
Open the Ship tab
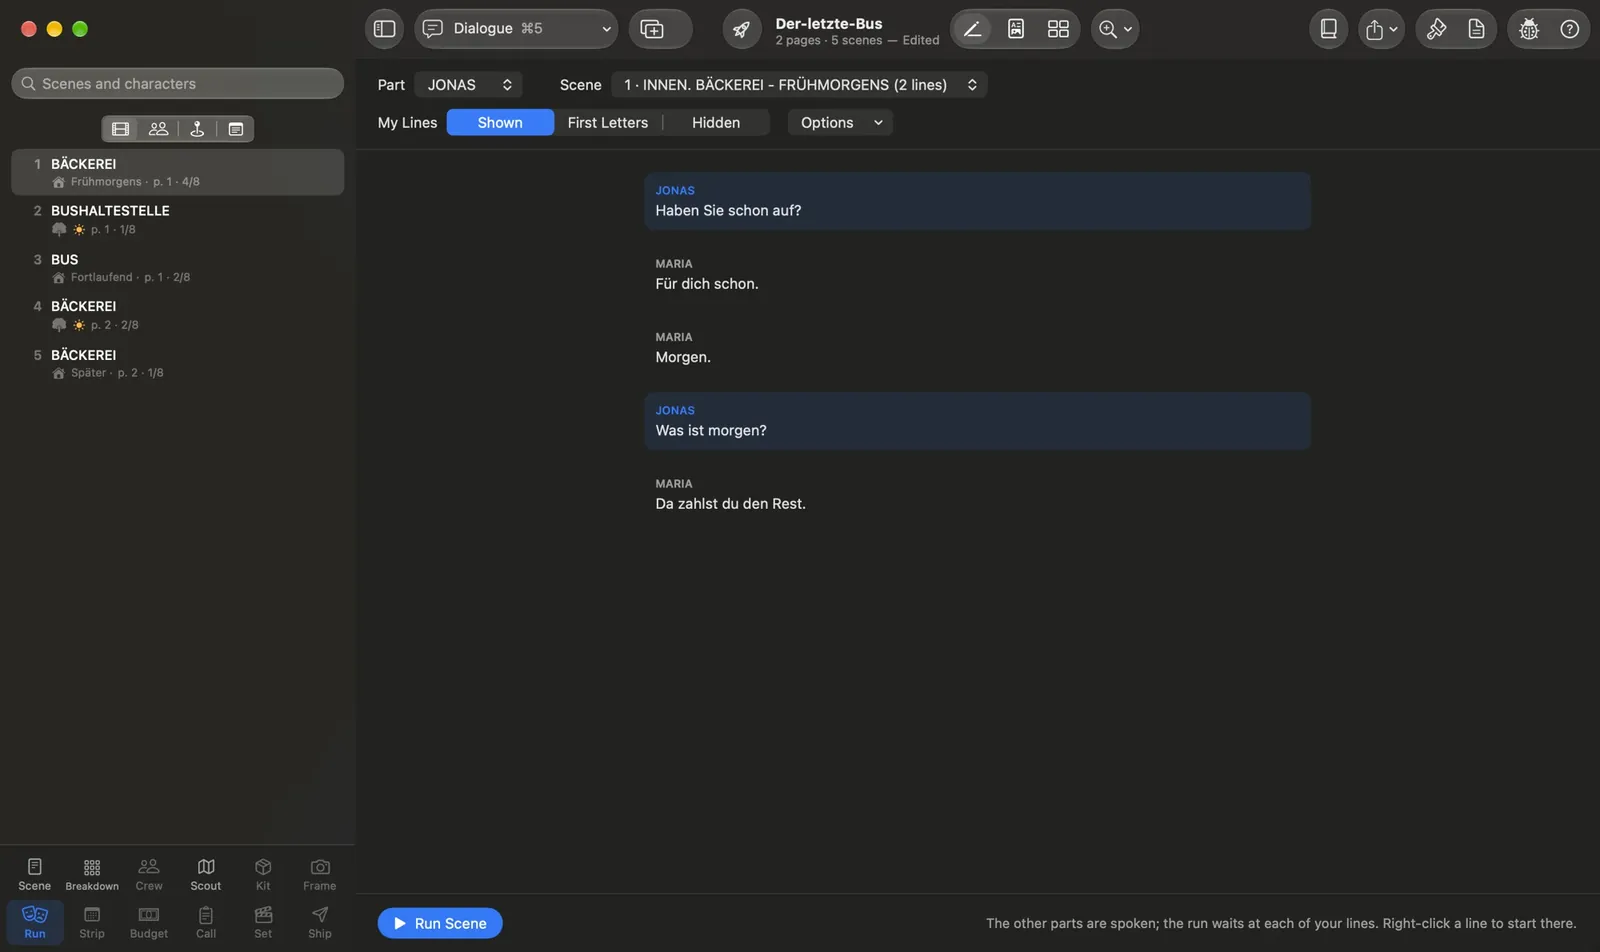click(x=320, y=922)
